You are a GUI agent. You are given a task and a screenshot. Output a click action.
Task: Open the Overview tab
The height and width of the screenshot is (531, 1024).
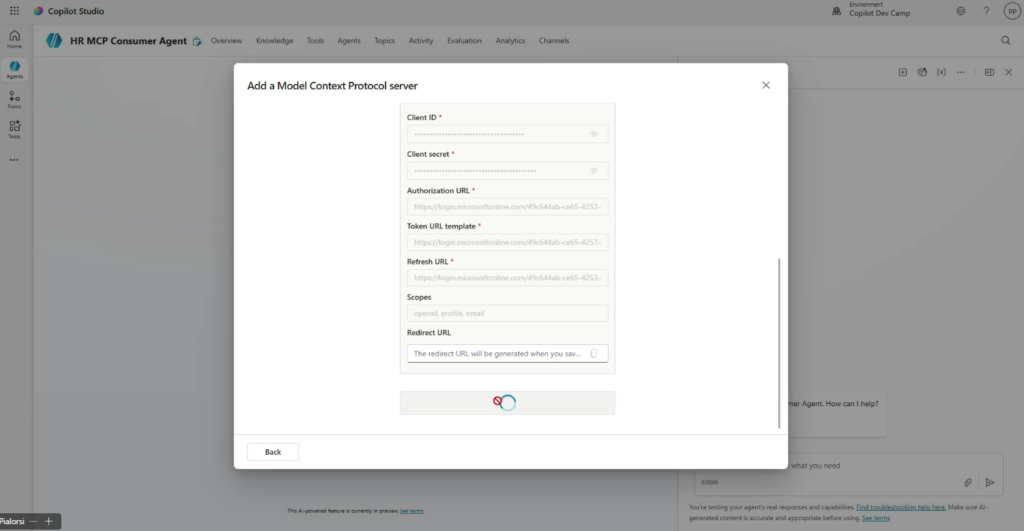click(226, 40)
